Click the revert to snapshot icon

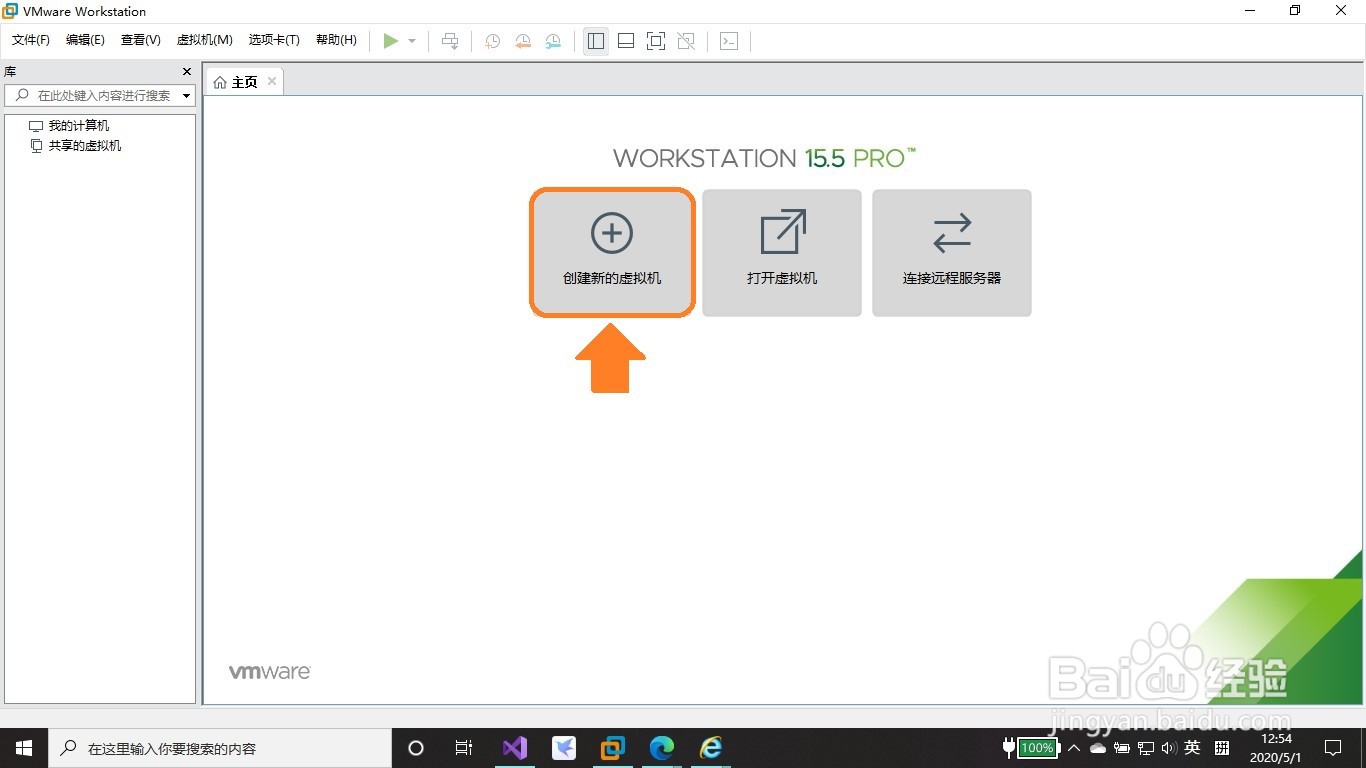click(x=523, y=41)
